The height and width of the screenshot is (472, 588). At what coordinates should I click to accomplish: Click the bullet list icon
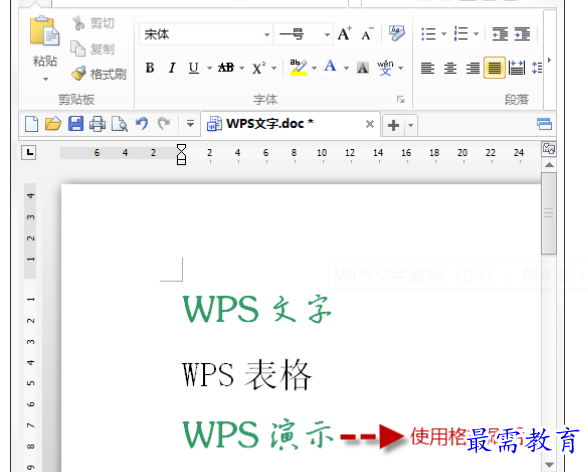pos(428,34)
